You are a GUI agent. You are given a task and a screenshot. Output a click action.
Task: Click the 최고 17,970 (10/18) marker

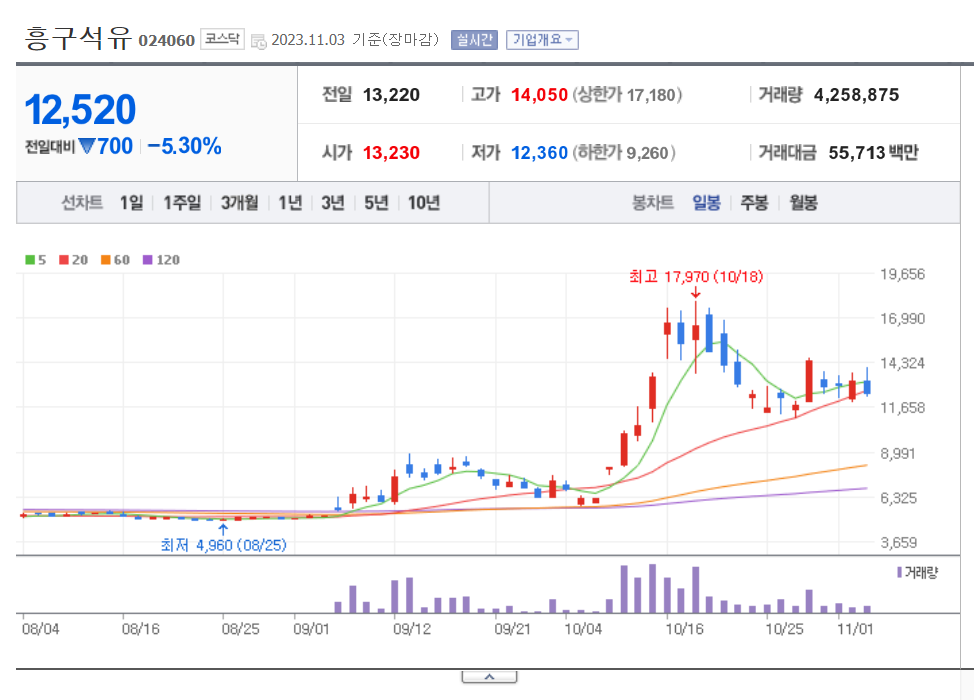[x=696, y=276]
